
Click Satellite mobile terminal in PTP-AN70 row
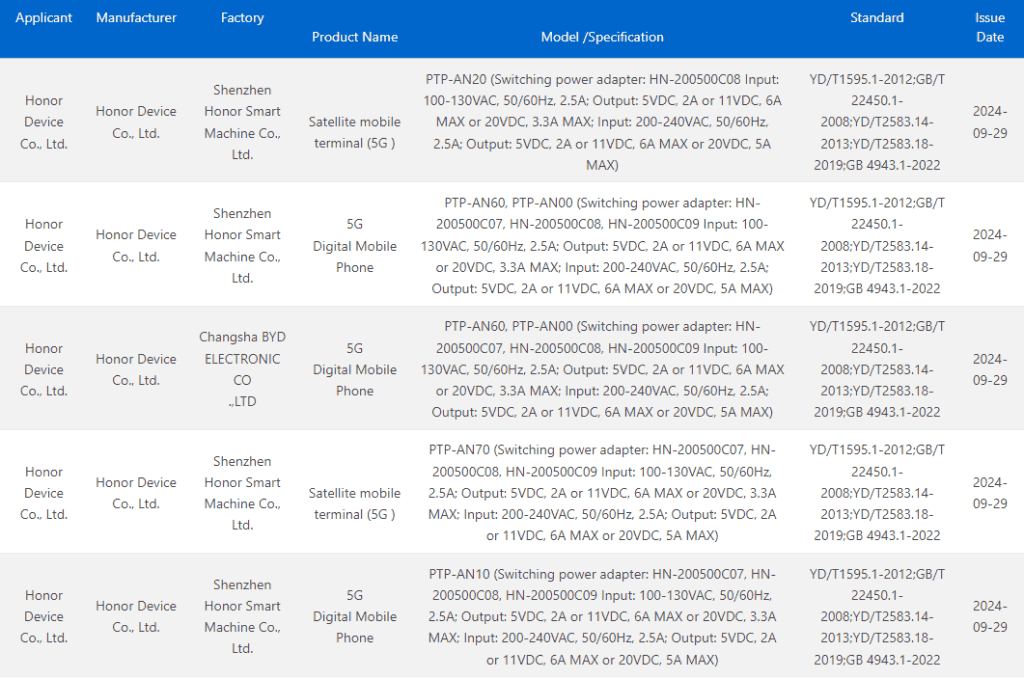tap(354, 503)
